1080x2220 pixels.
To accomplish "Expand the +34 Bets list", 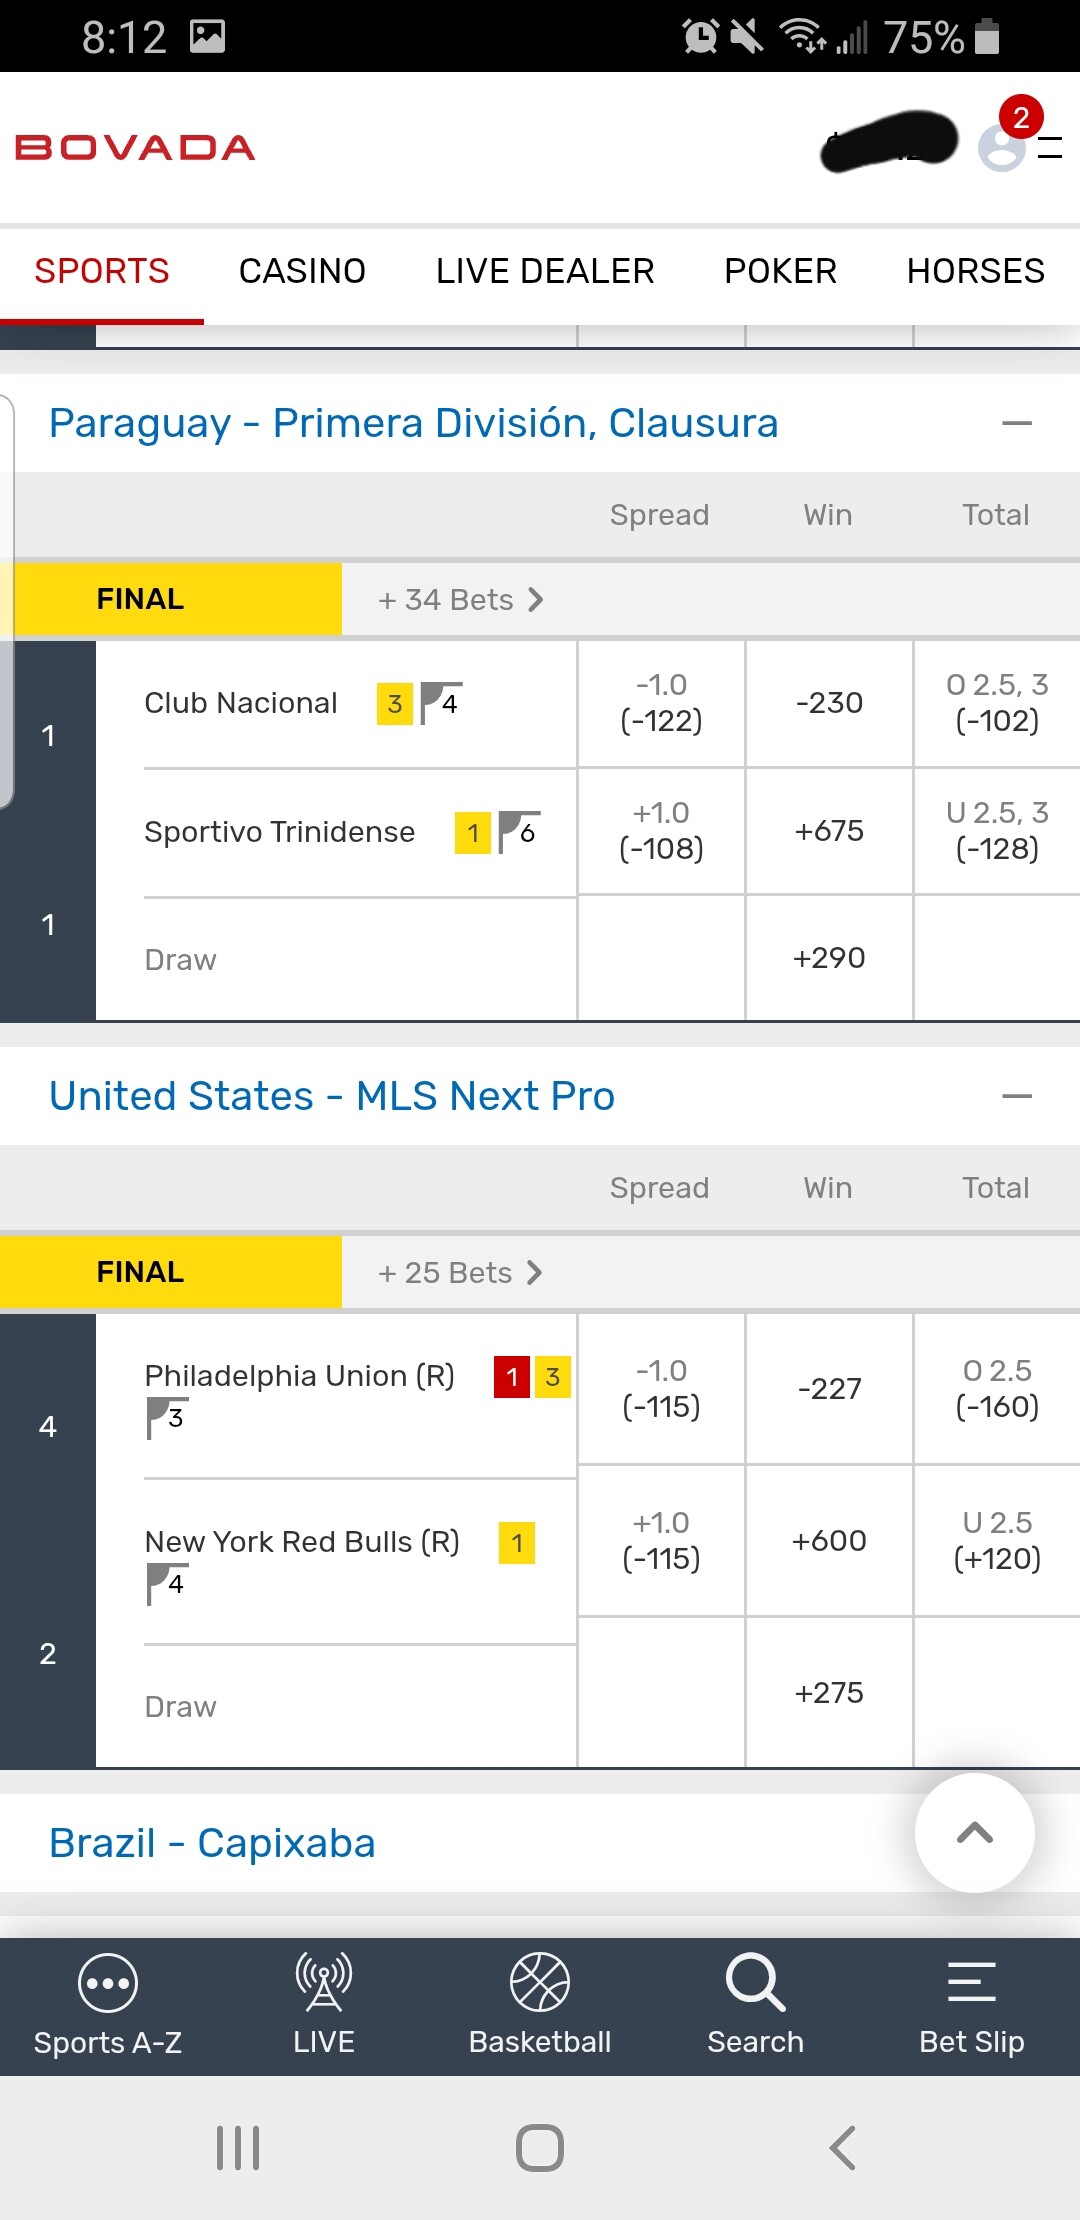I will click(x=460, y=600).
